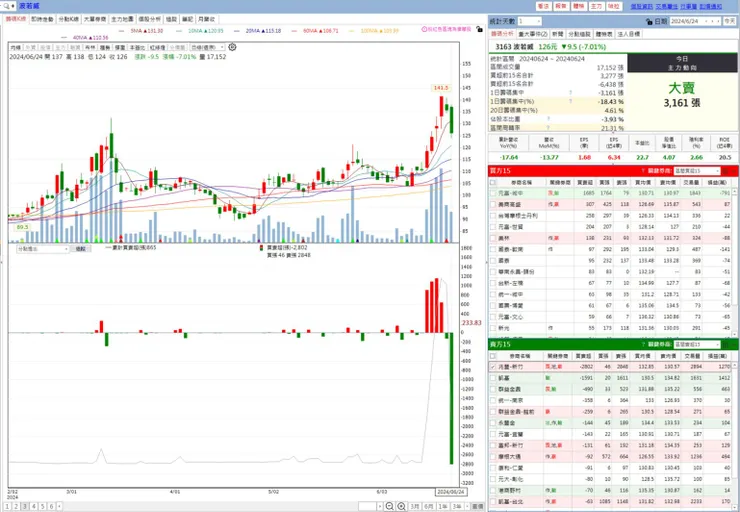Viewport: 740px width, 512px height.
Task: Tick the 美商高盛 row checkbox
Action: [493, 204]
